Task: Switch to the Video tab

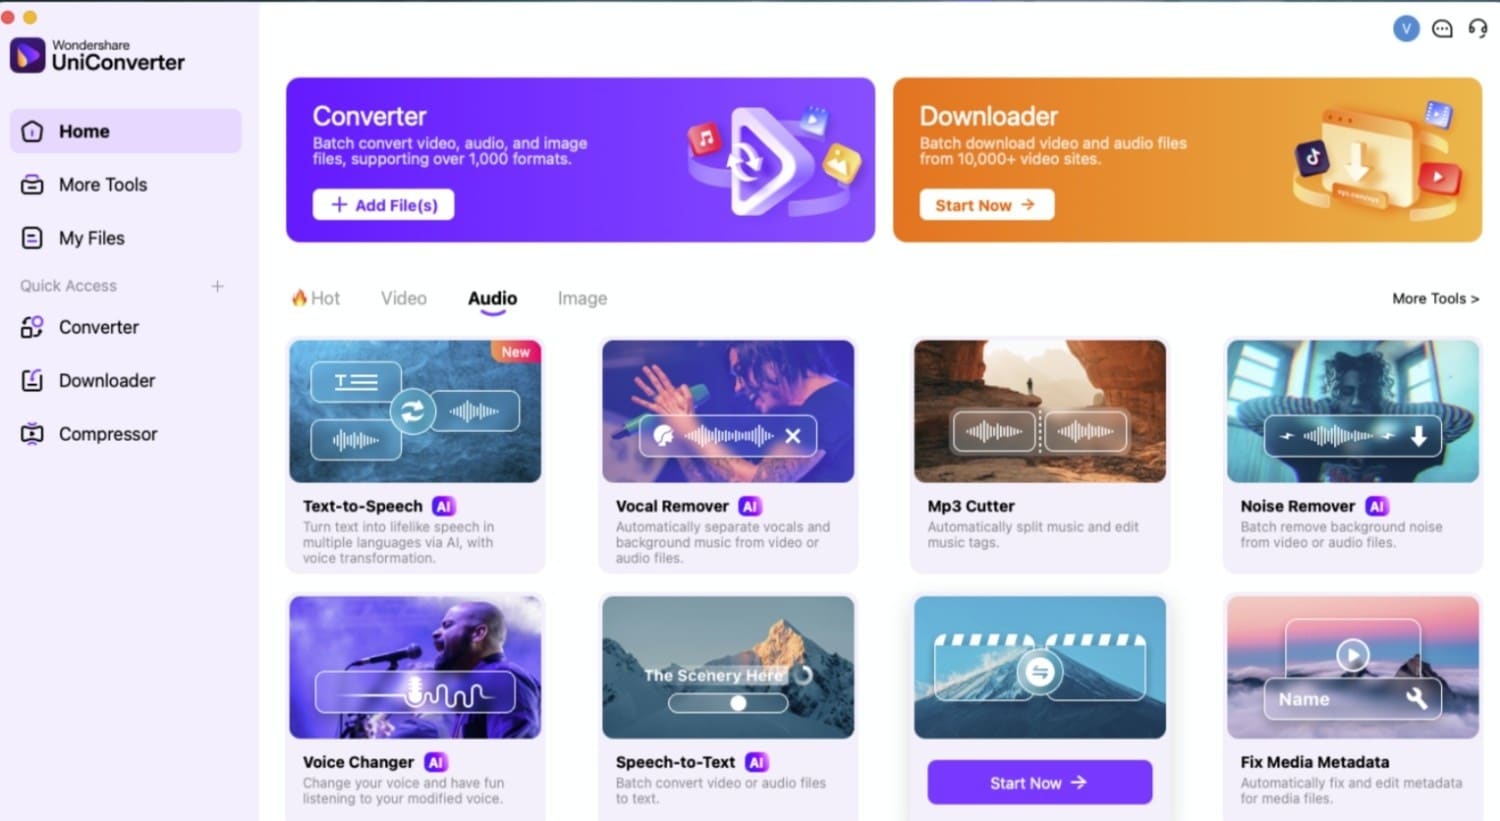Action: pos(404,298)
